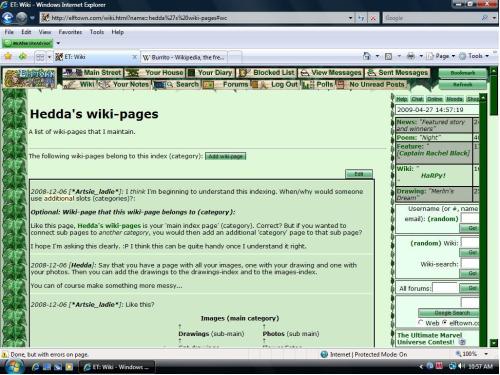
Task: Click the red Stop loading icon
Action: (373, 18)
